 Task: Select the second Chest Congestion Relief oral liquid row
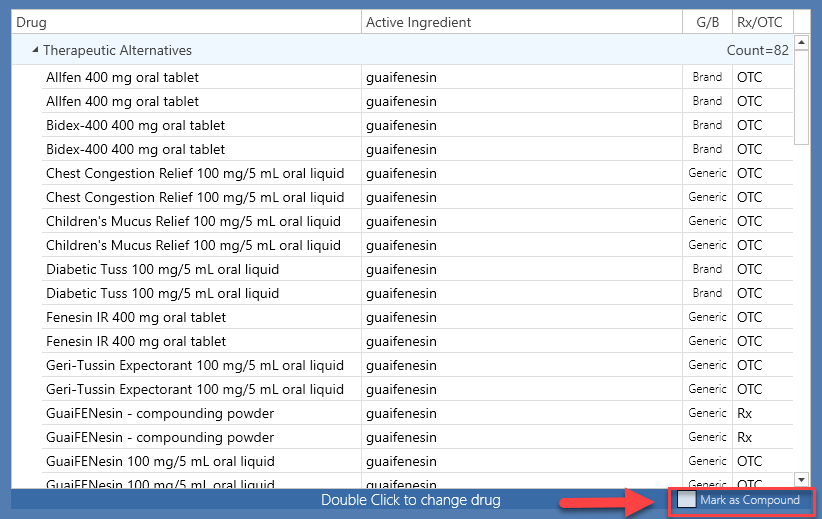pos(417,197)
